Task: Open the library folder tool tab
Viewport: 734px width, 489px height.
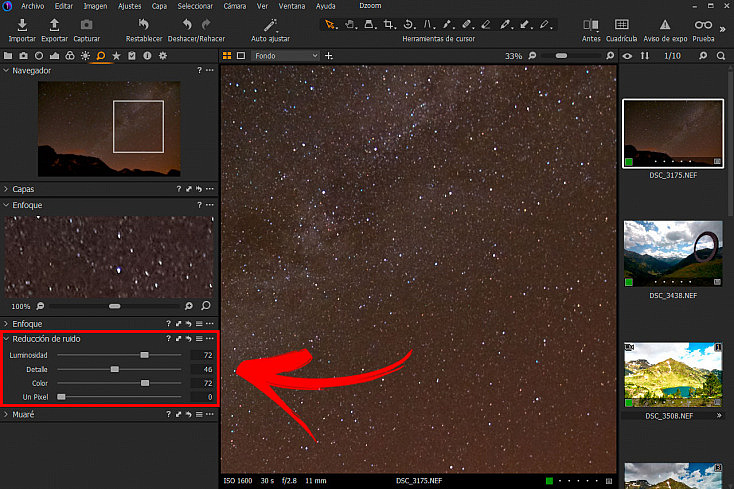Action: (8, 56)
